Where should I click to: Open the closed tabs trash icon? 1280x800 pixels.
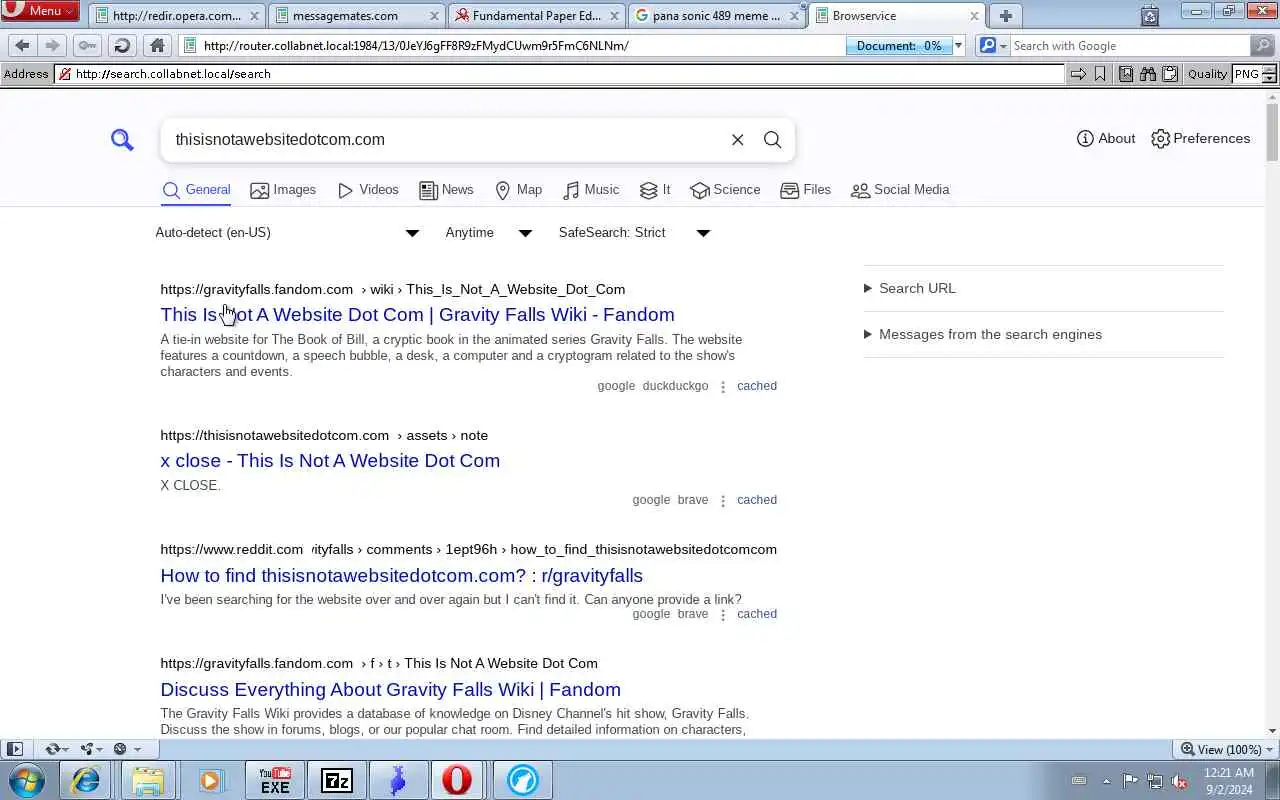click(x=1150, y=15)
